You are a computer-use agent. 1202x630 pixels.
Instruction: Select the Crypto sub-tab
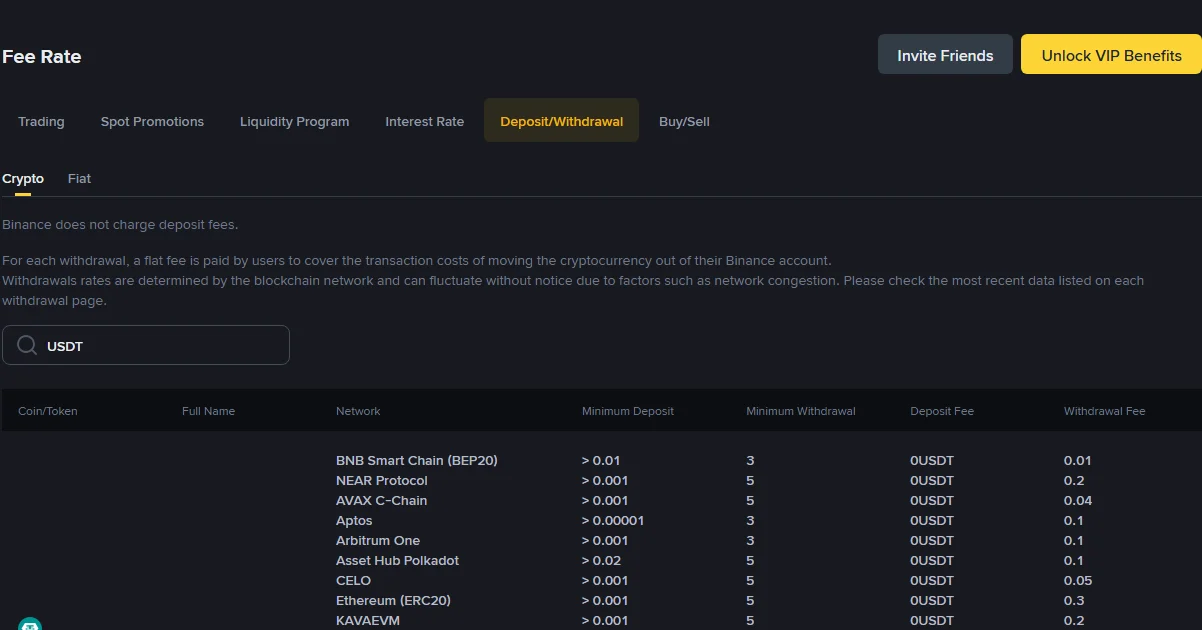tap(23, 179)
